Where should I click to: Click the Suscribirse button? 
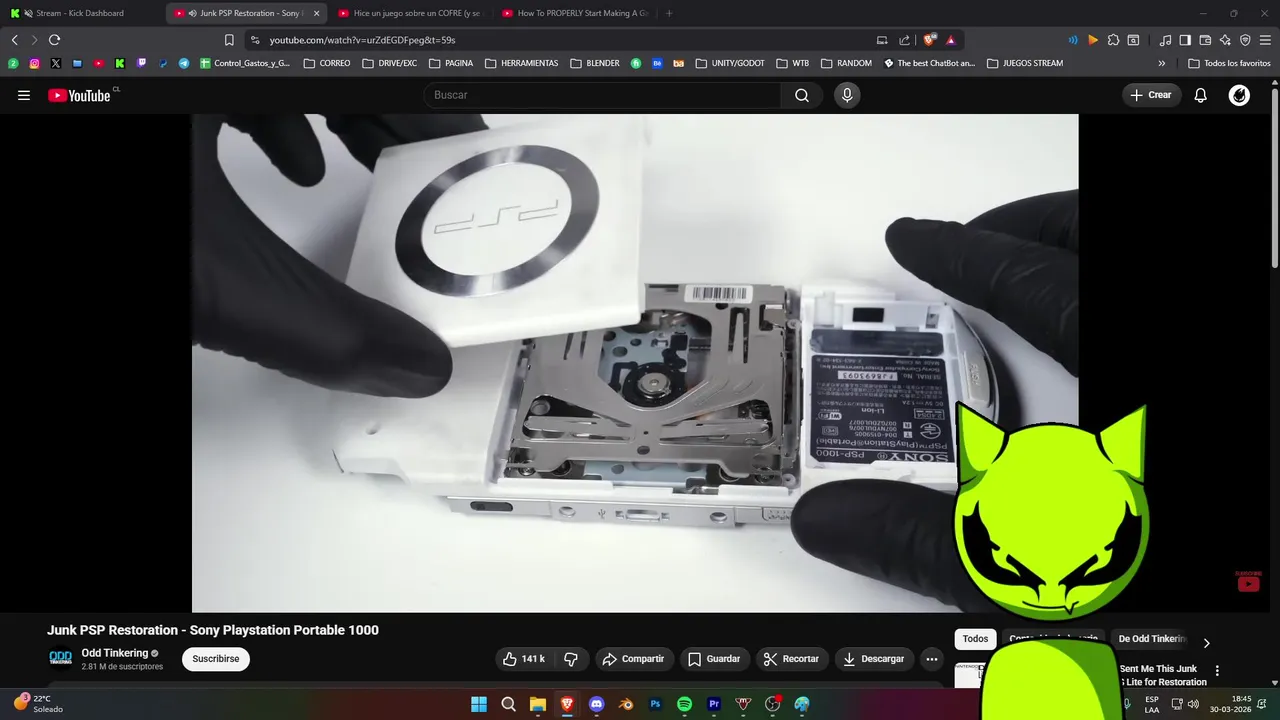(x=216, y=659)
